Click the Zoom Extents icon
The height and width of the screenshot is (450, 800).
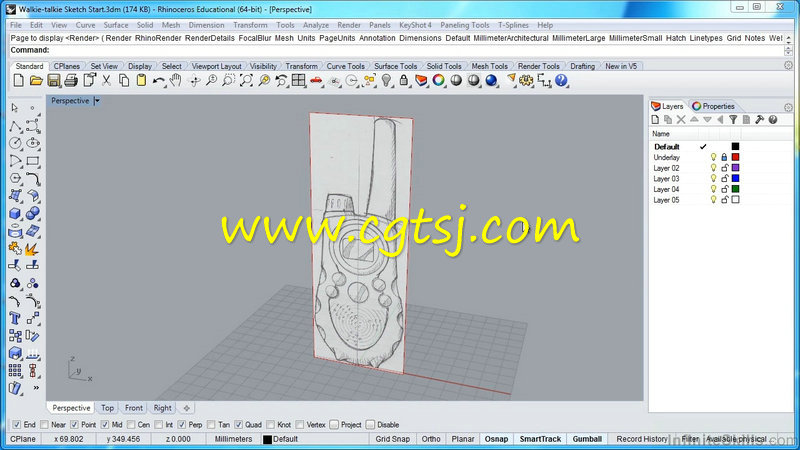coord(246,81)
